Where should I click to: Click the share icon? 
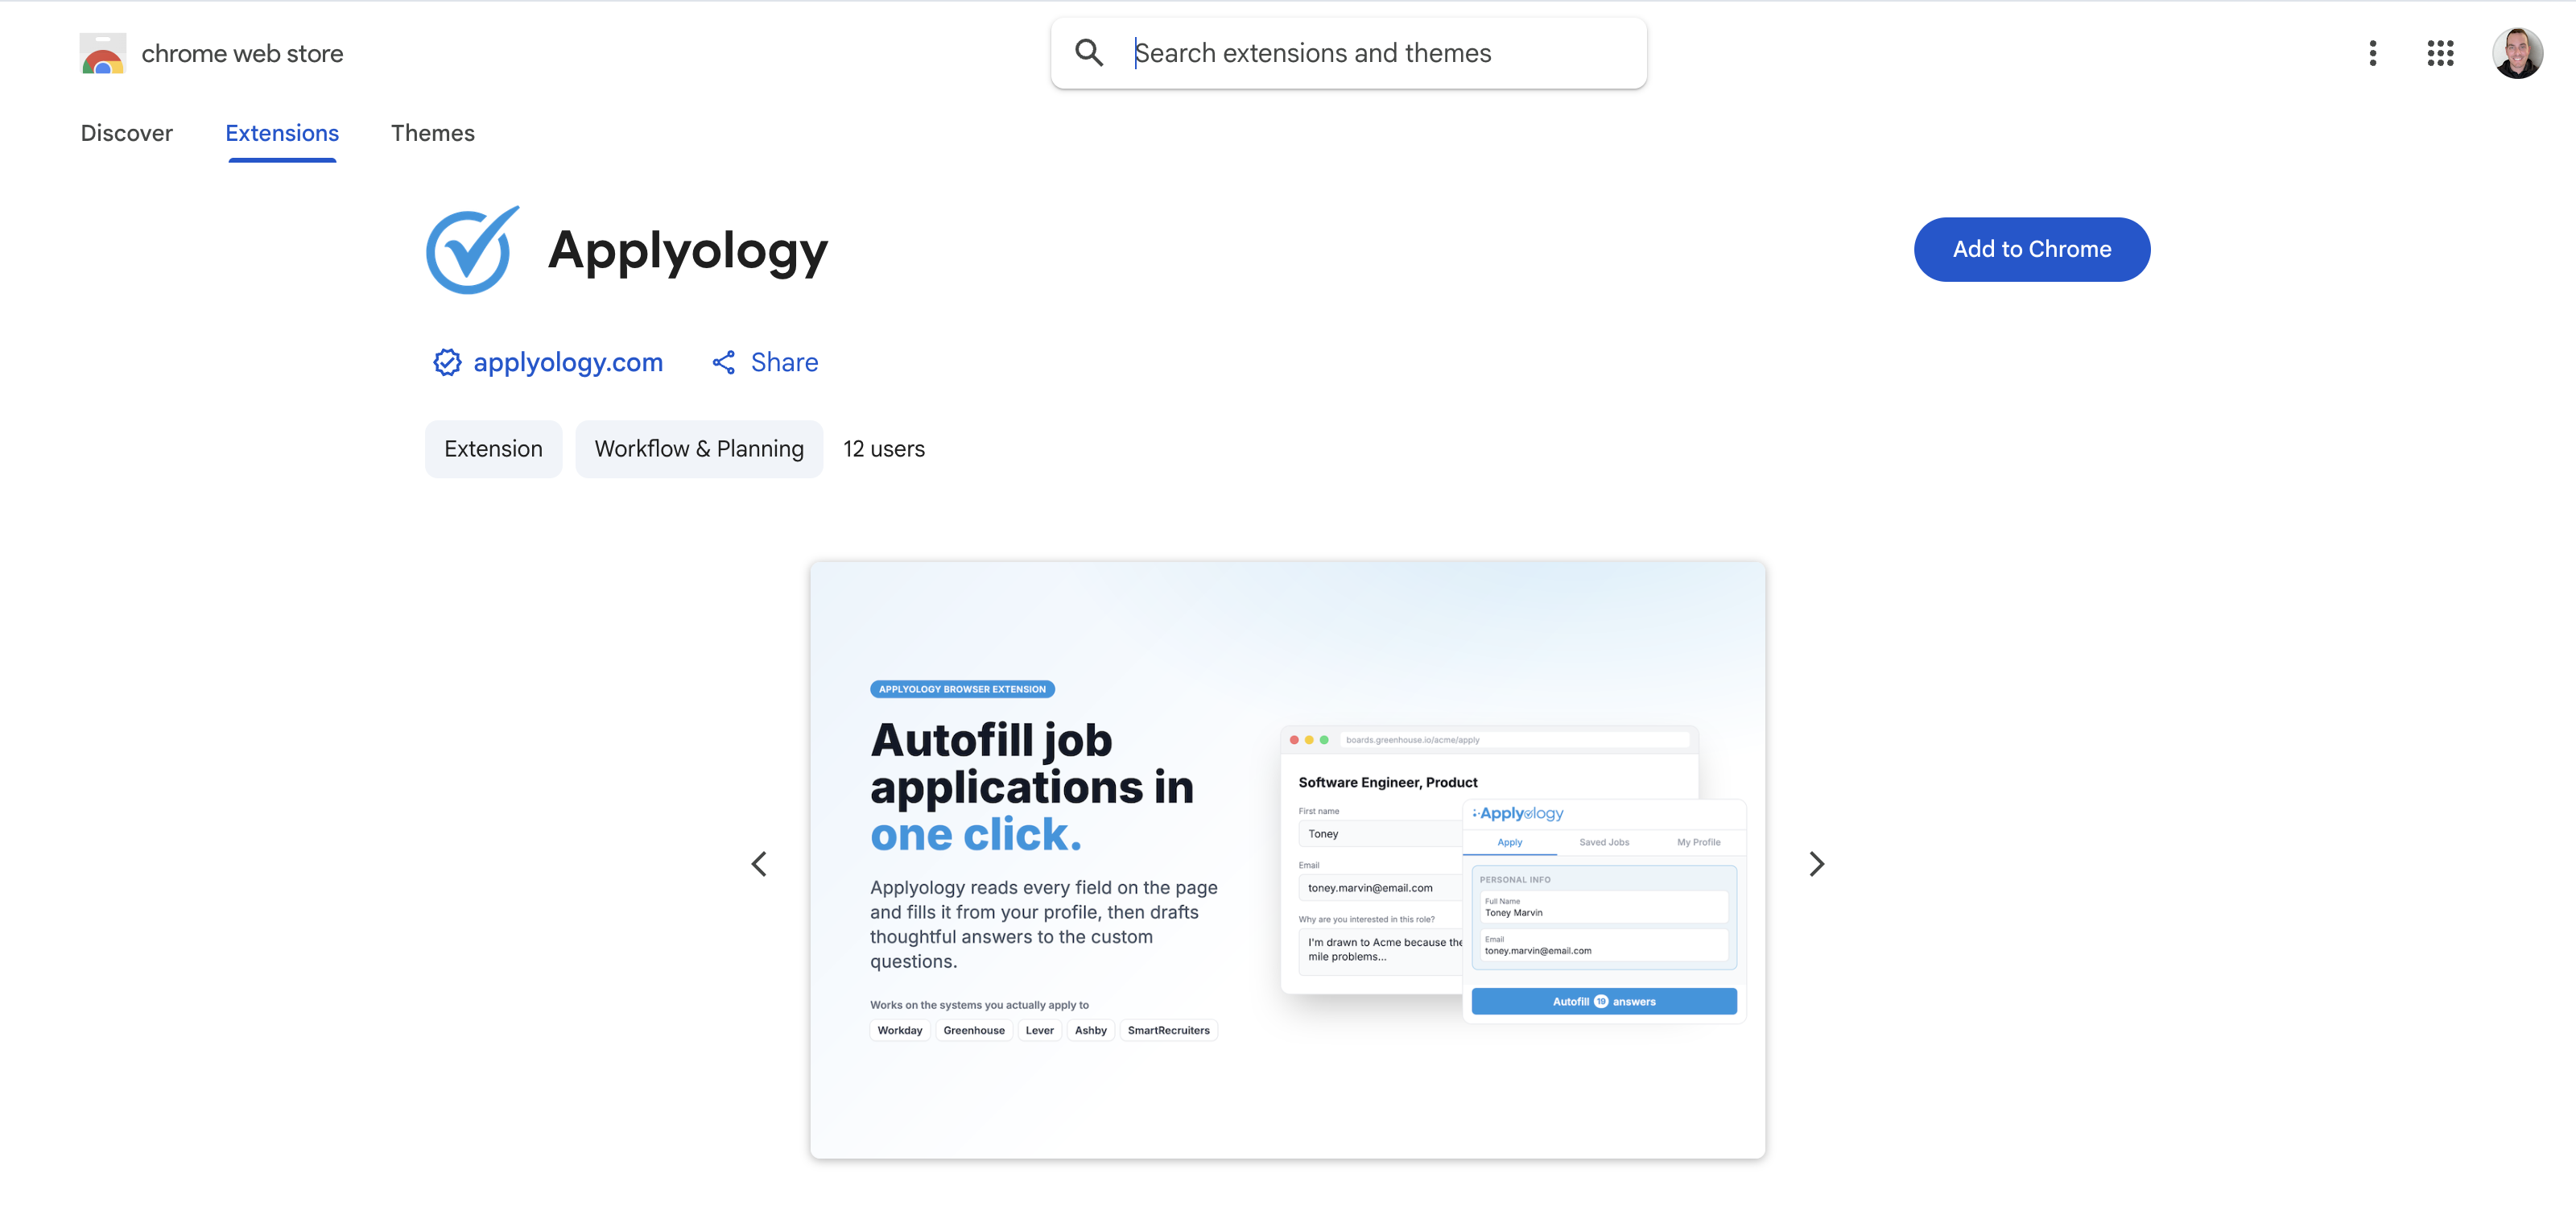pos(724,362)
